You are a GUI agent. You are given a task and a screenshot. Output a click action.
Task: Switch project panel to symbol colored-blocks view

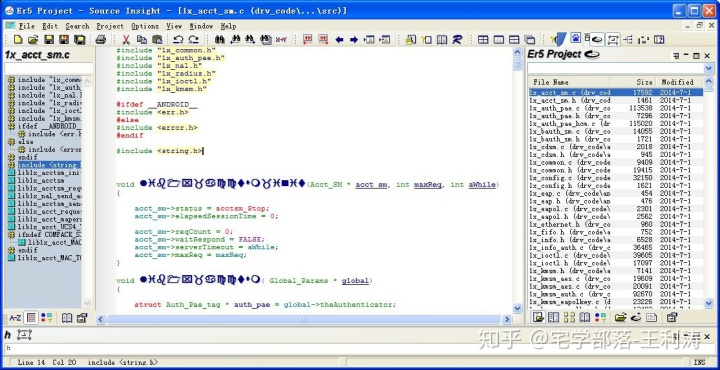(x=600, y=317)
